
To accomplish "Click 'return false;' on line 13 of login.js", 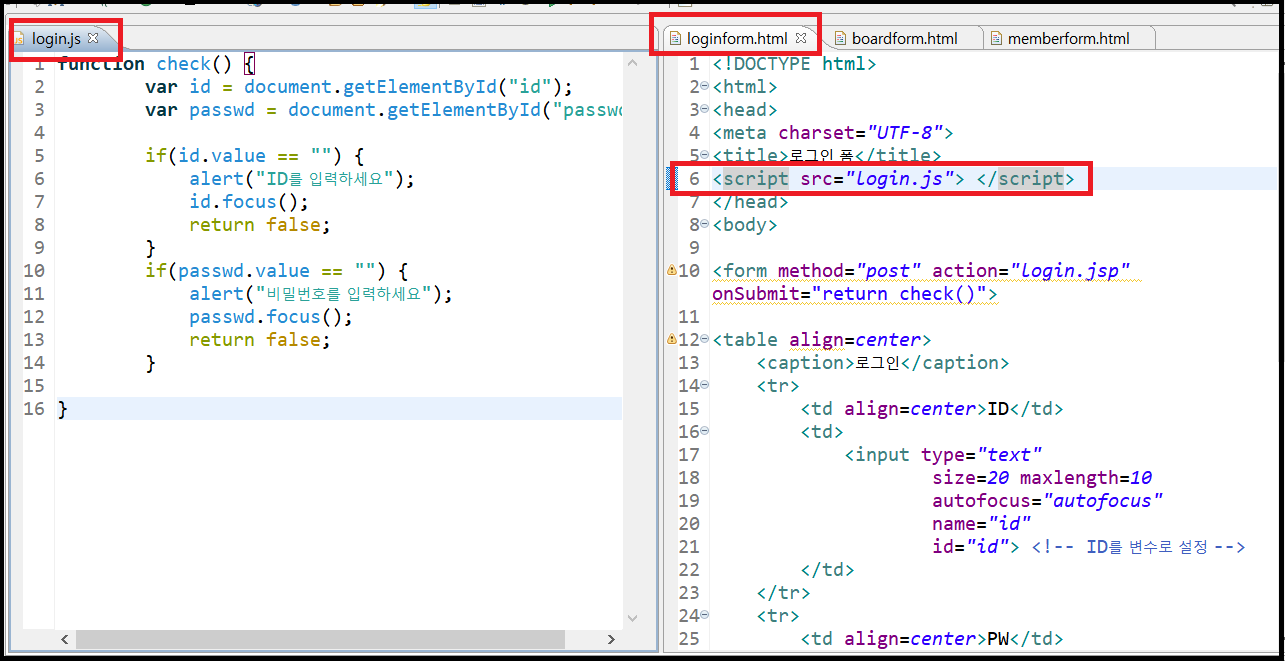I will [x=259, y=340].
